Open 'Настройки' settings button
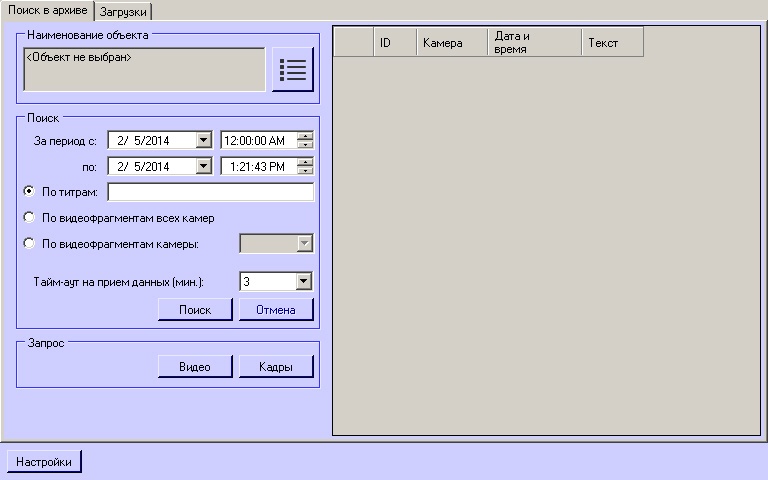The width and height of the screenshot is (768, 480). pyautogui.click(x=44, y=462)
